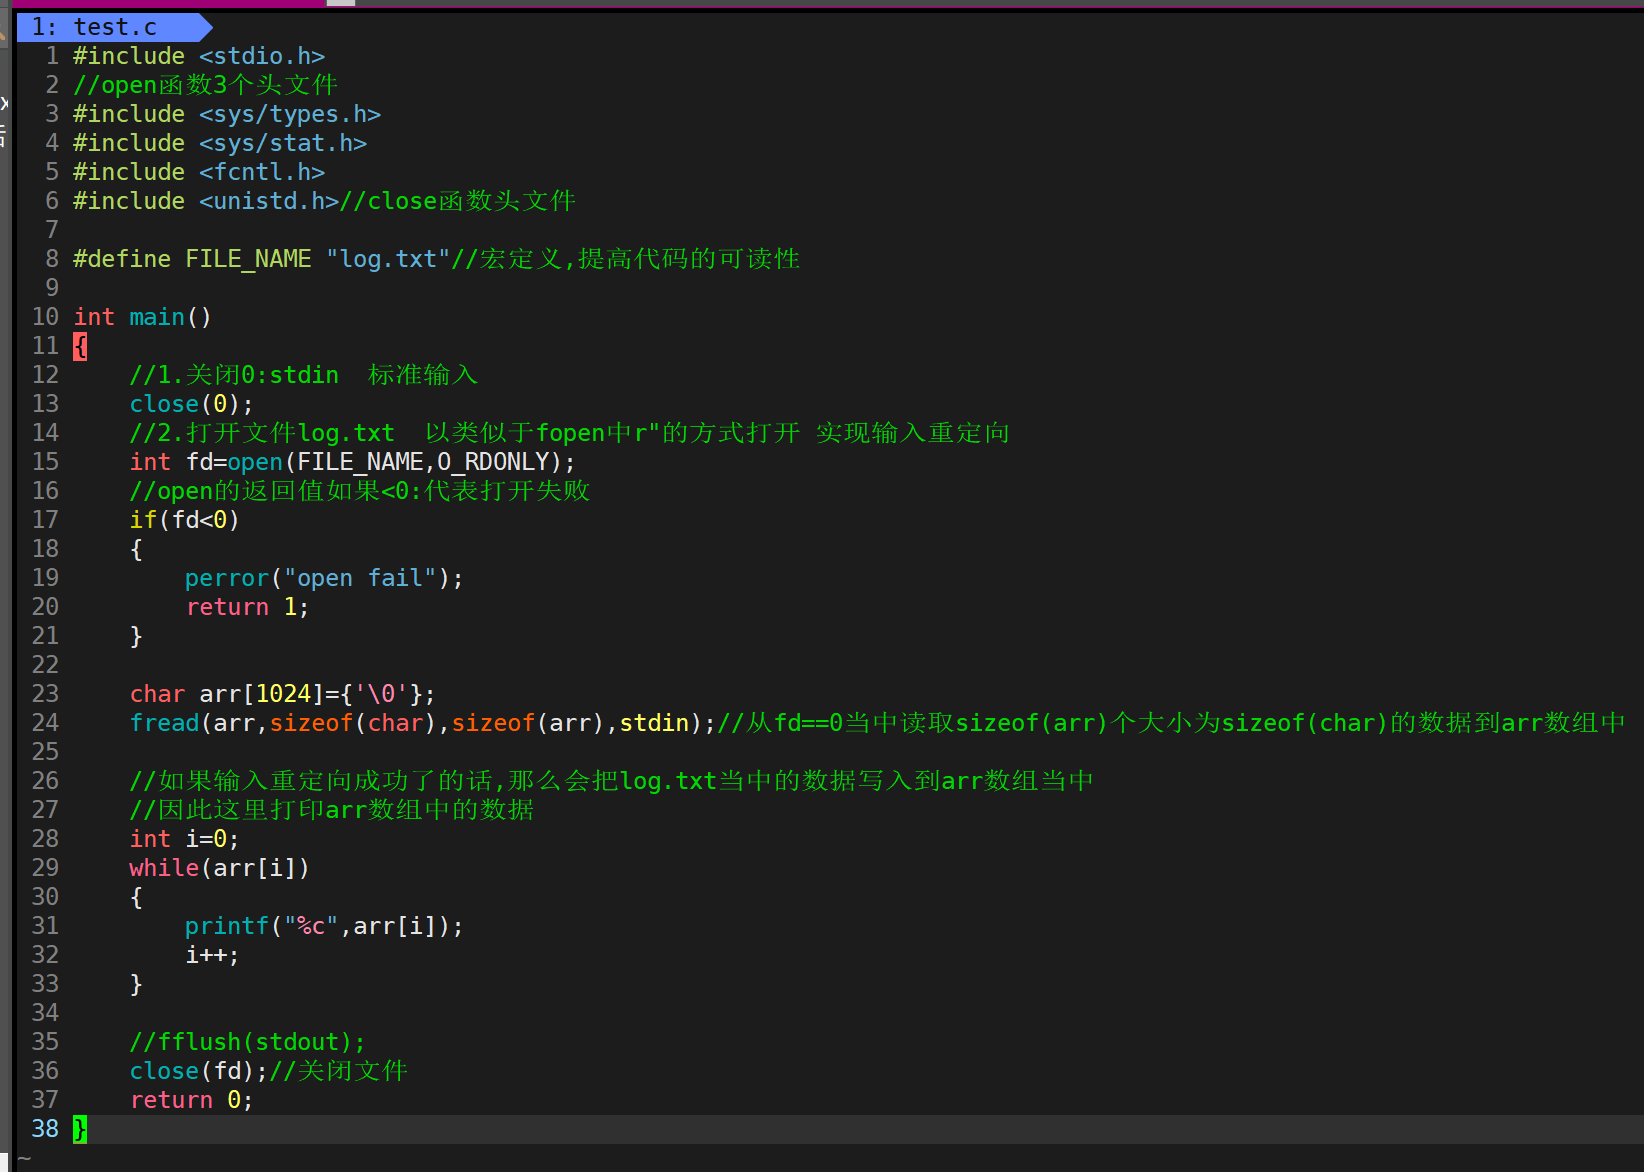The width and height of the screenshot is (1644, 1172).
Task: Click the '#include <fcntl.h>' text
Action: point(199,172)
